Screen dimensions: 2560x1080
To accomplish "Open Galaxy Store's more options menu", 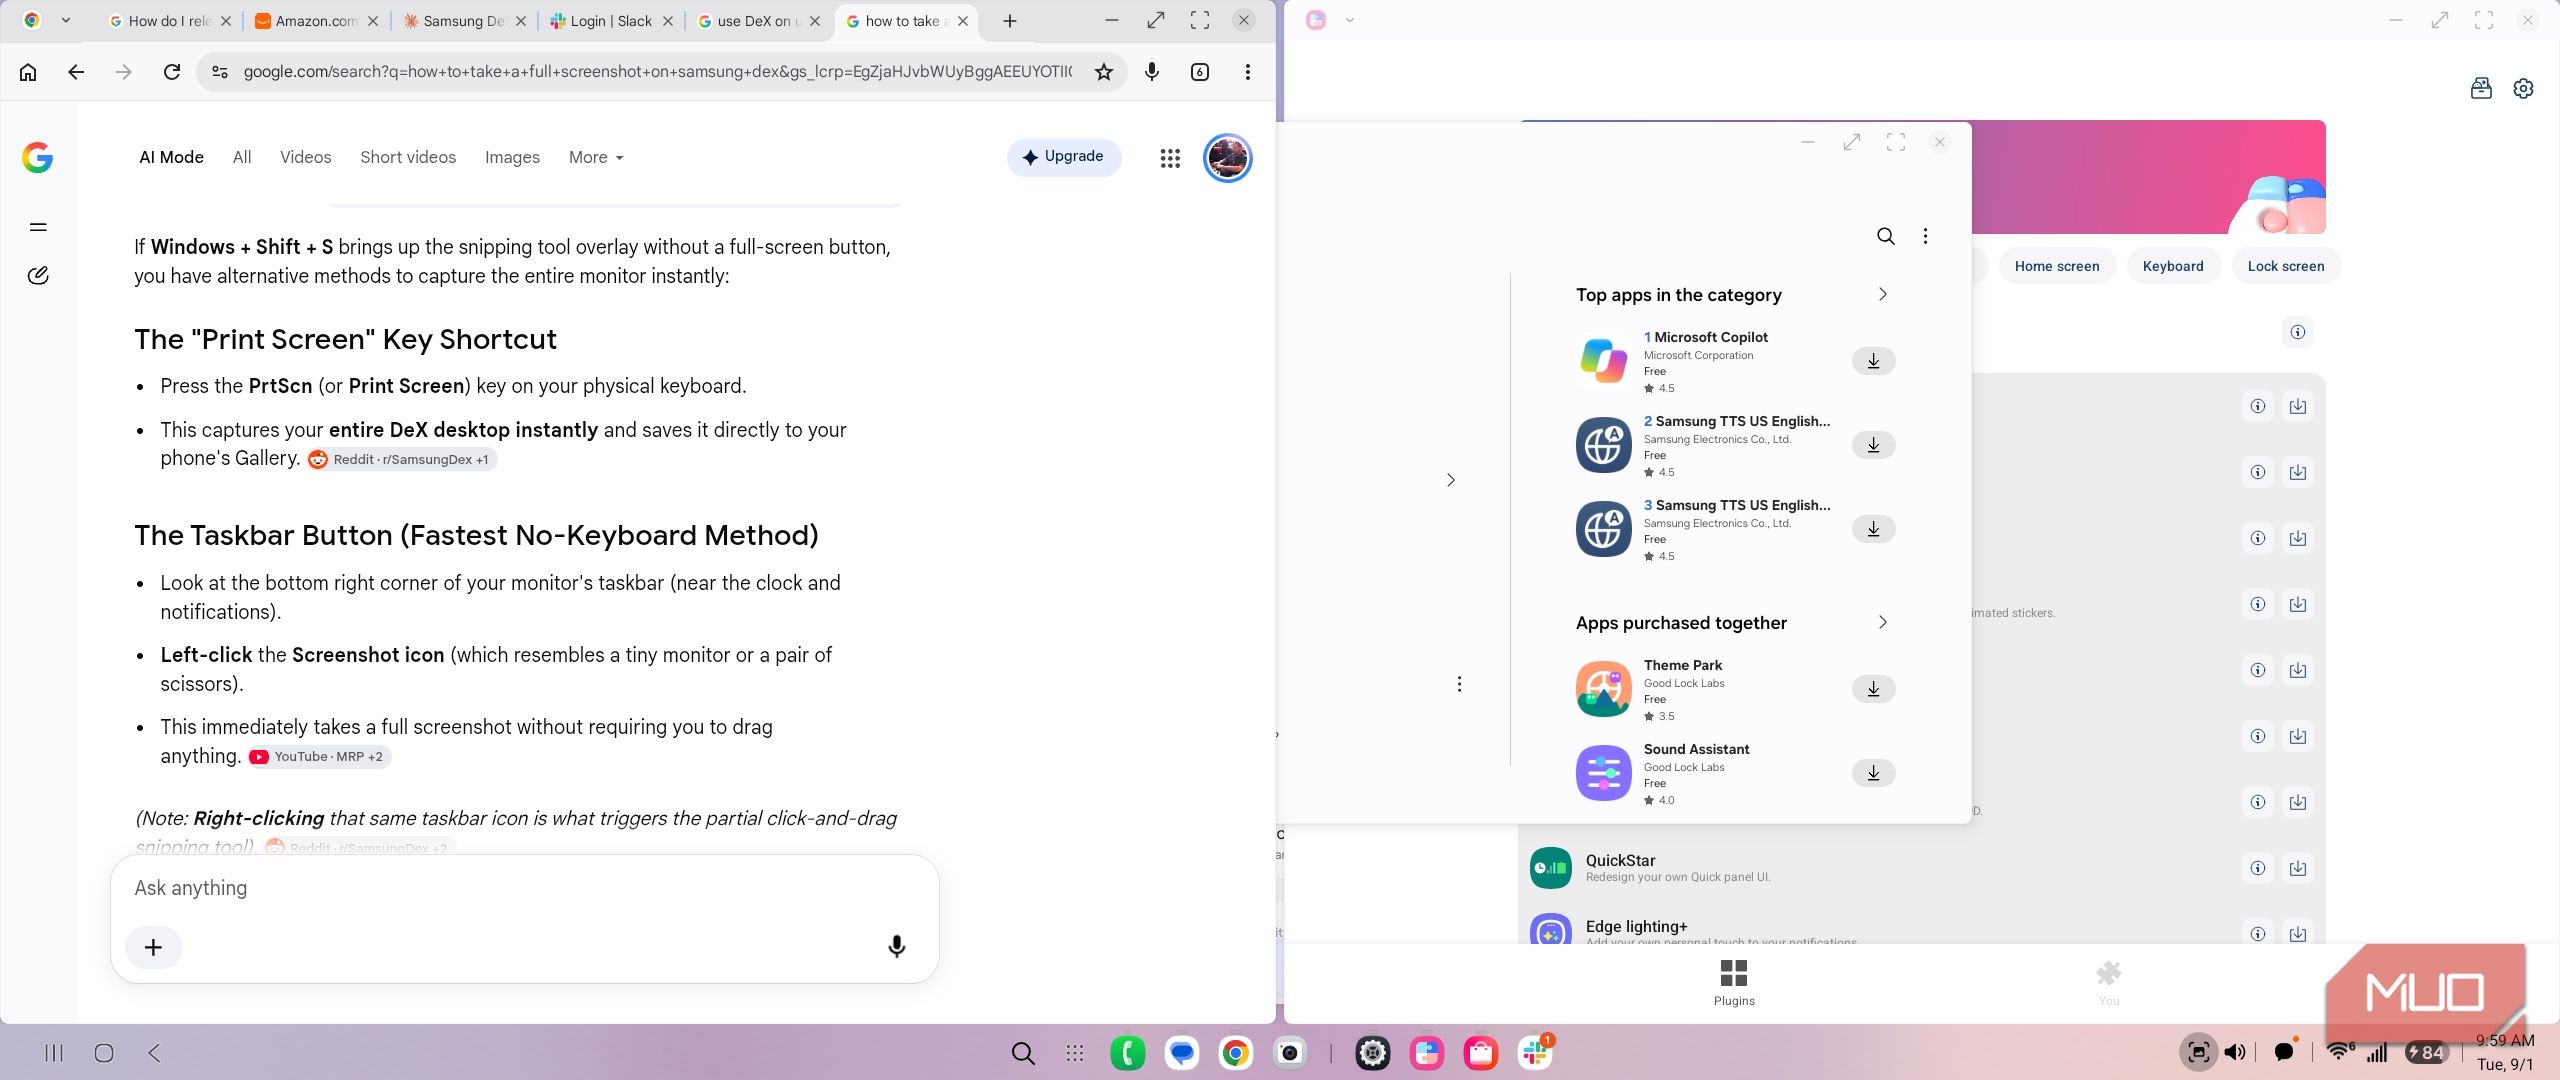I will click(1925, 236).
